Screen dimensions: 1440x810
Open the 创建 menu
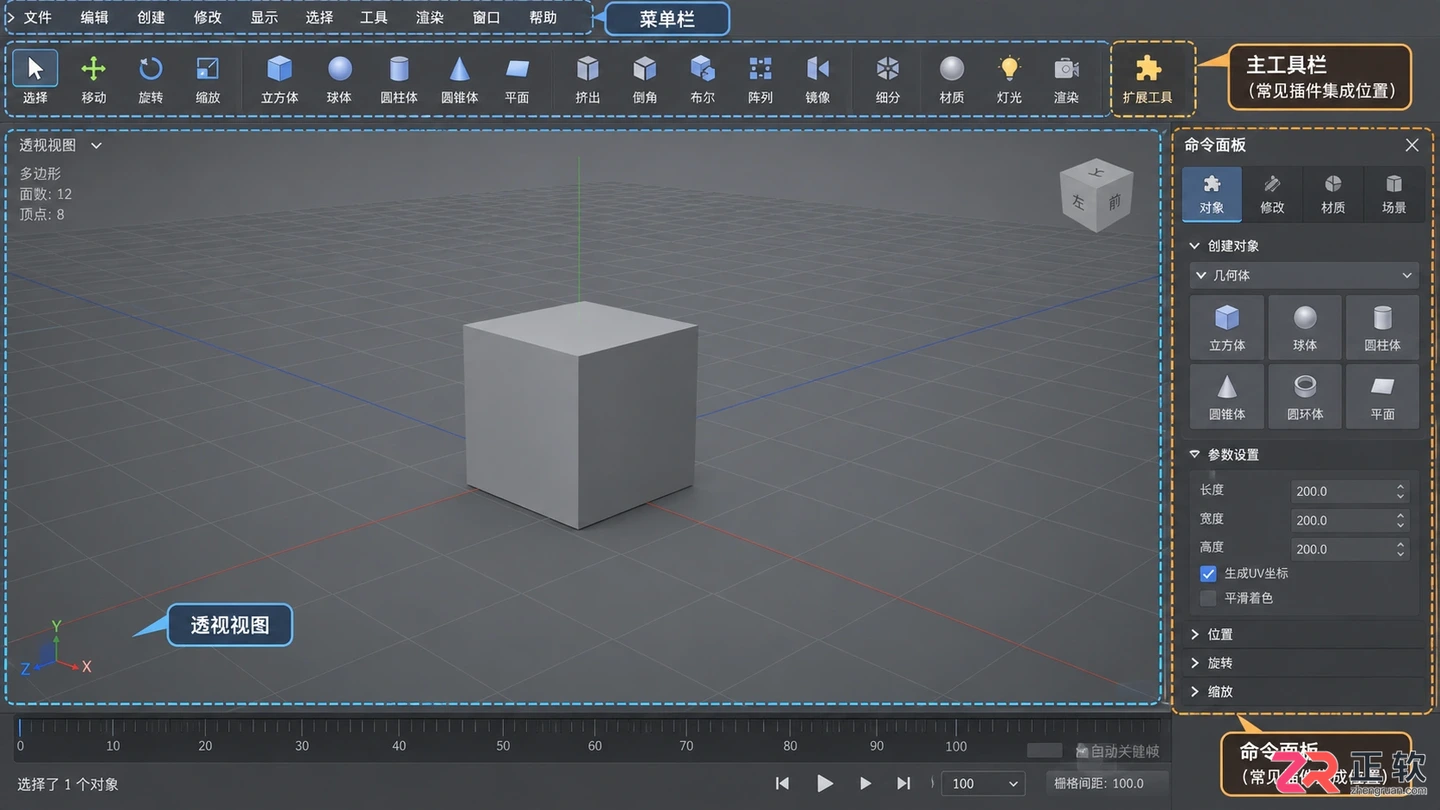click(151, 17)
